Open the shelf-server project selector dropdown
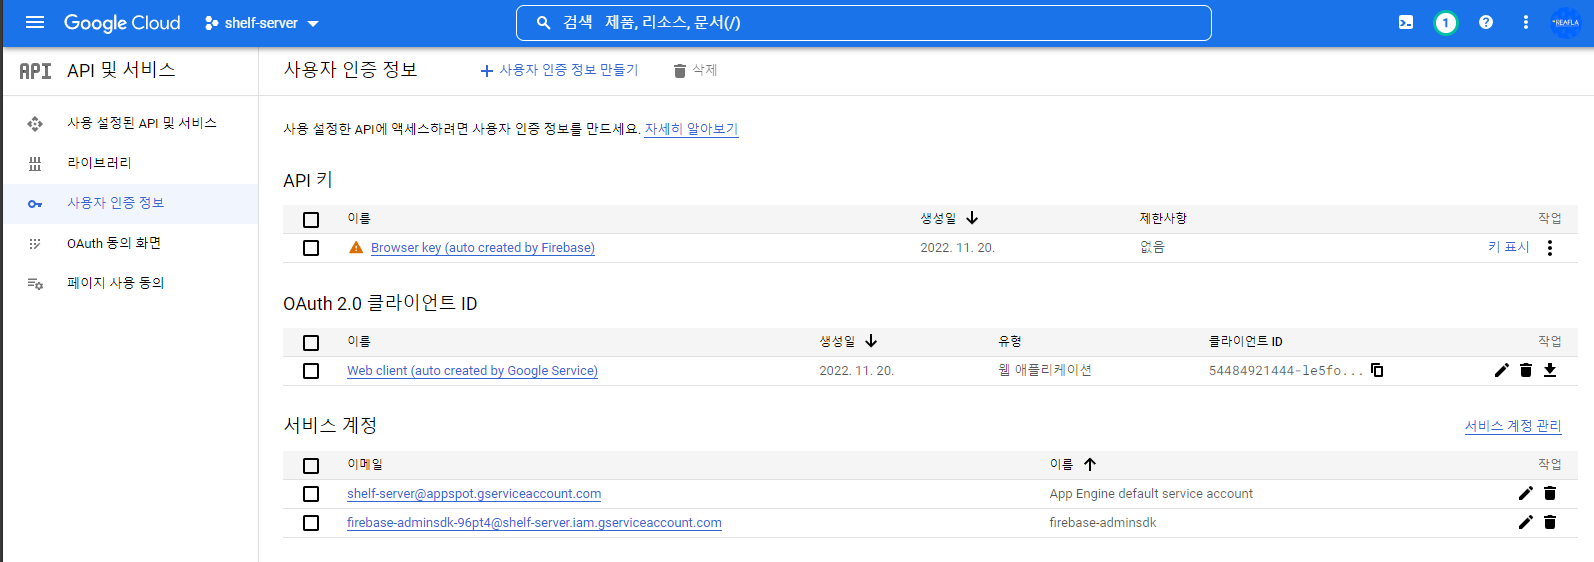Image resolution: width=1594 pixels, height=562 pixels. (261, 23)
